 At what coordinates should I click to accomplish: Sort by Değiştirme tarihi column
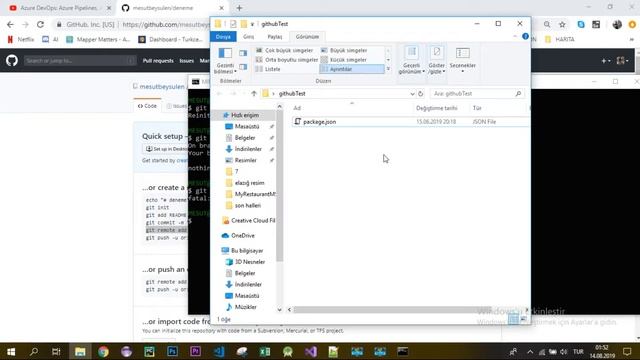tap(436, 108)
